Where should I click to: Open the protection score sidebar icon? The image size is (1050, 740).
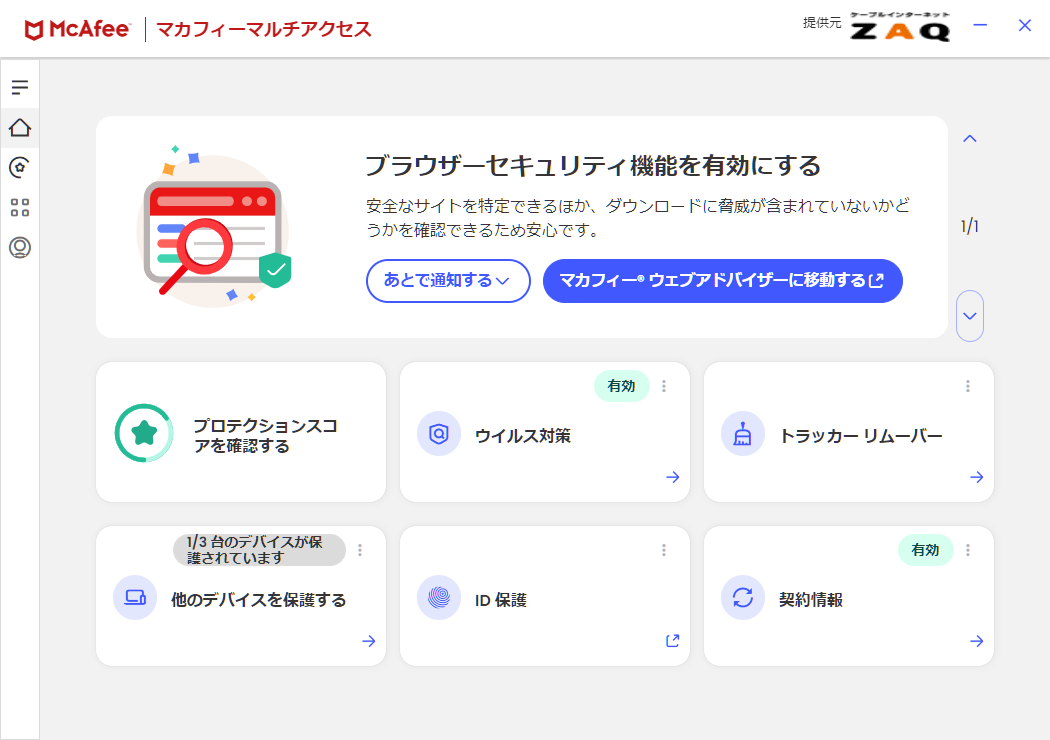[20, 167]
